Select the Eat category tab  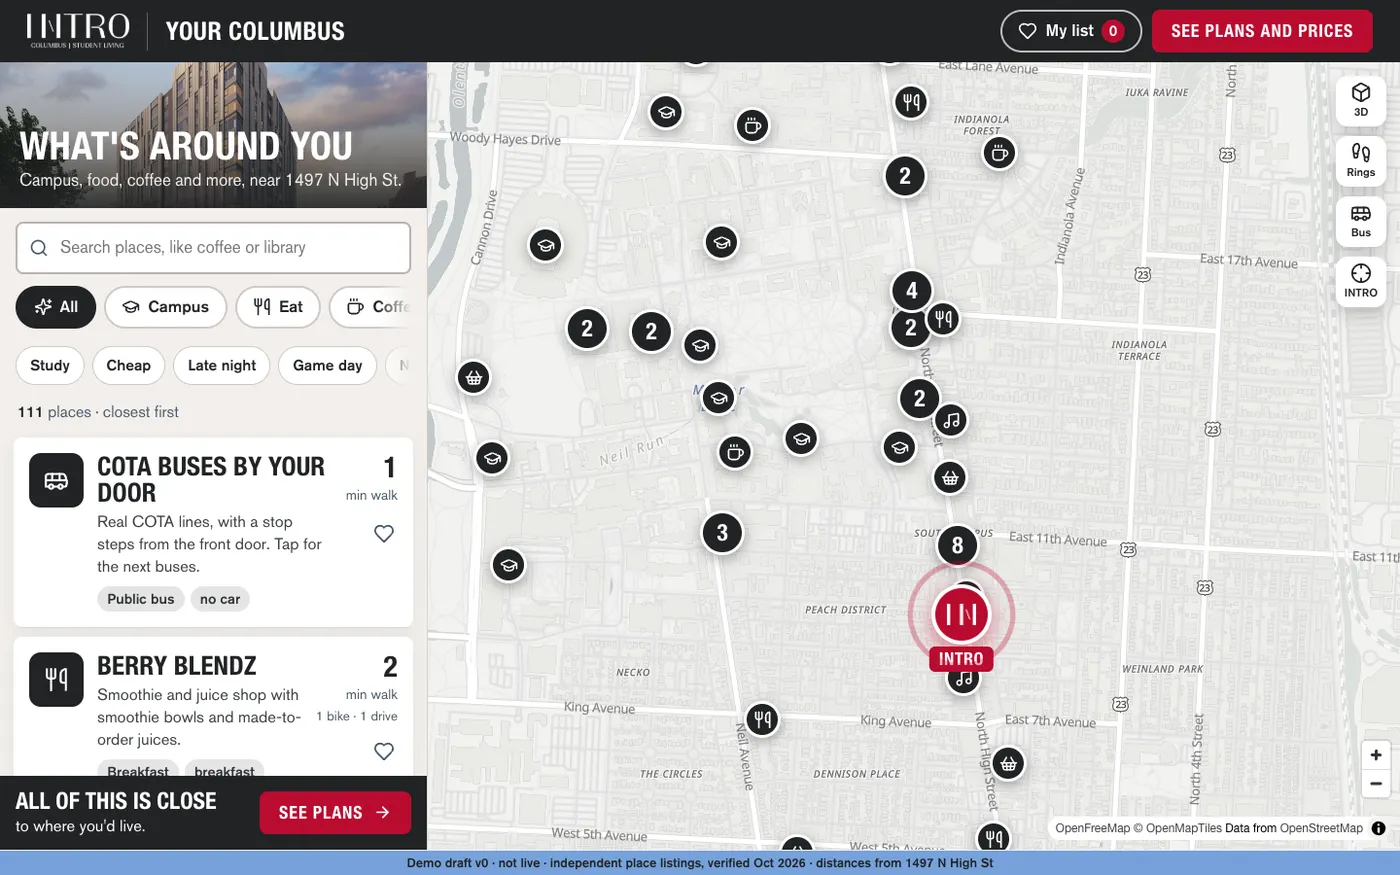[x=278, y=307]
